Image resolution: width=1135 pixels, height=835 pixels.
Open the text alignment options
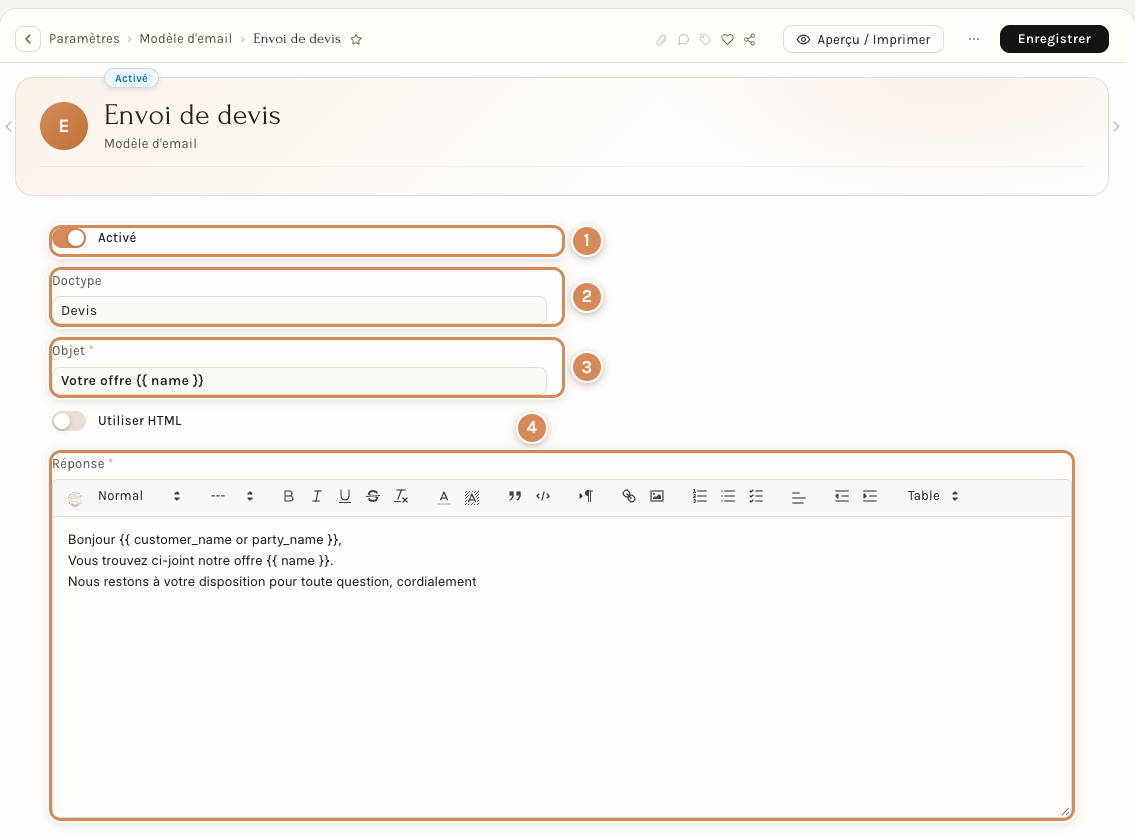[798, 497]
